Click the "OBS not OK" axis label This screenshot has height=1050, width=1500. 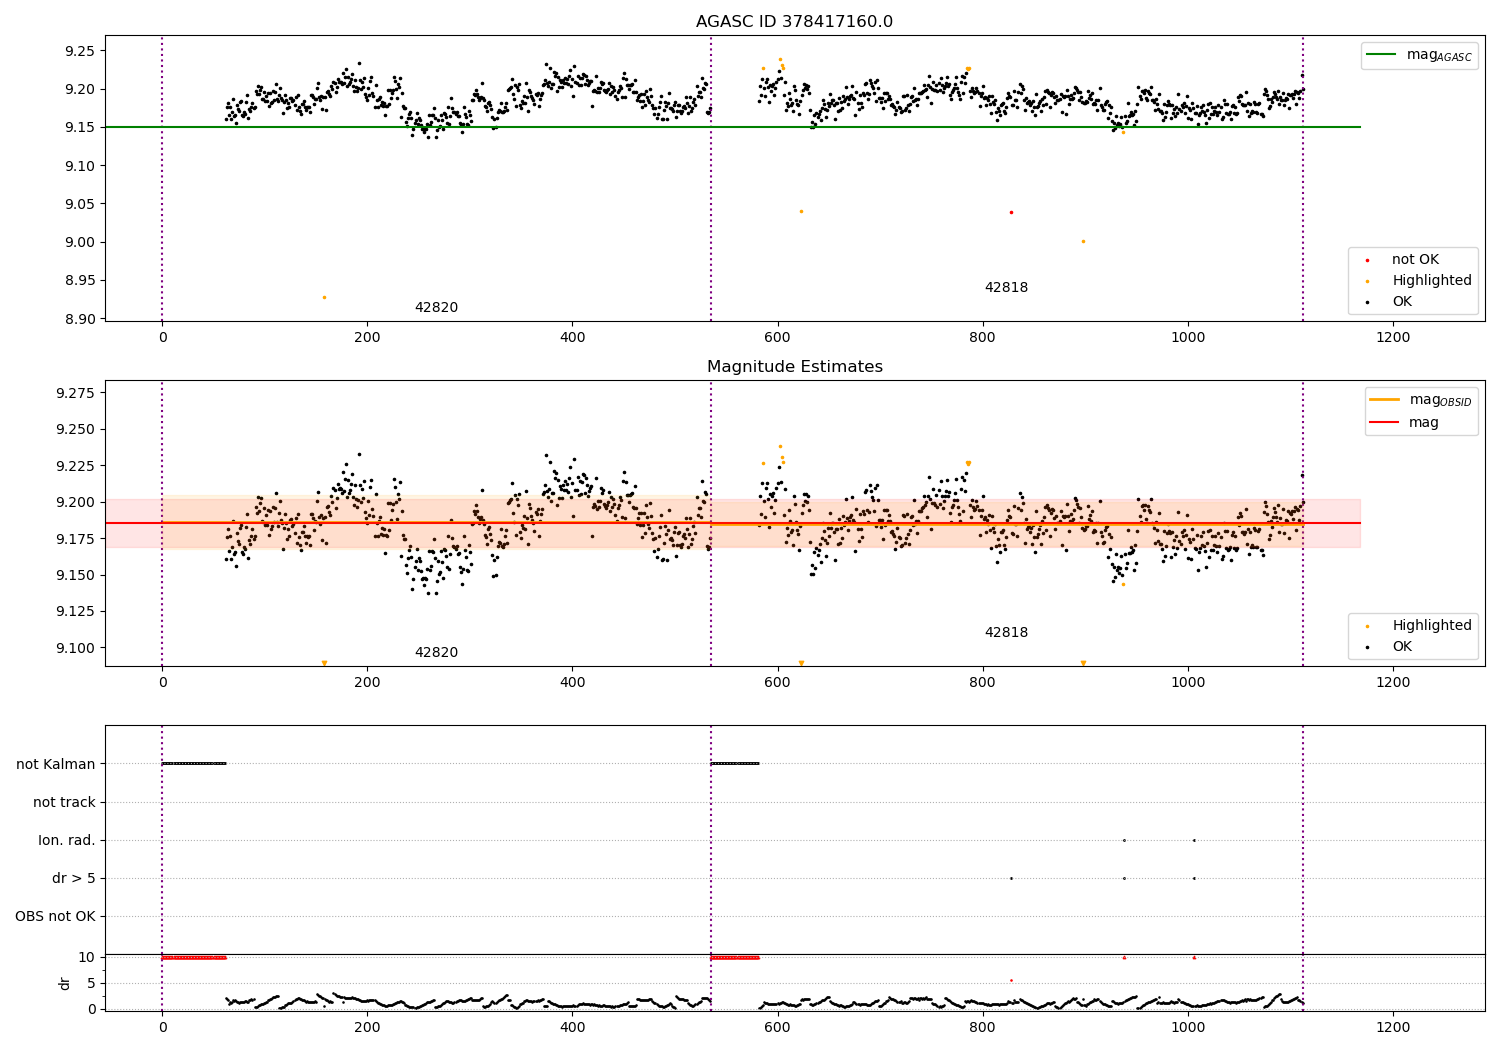click(55, 917)
